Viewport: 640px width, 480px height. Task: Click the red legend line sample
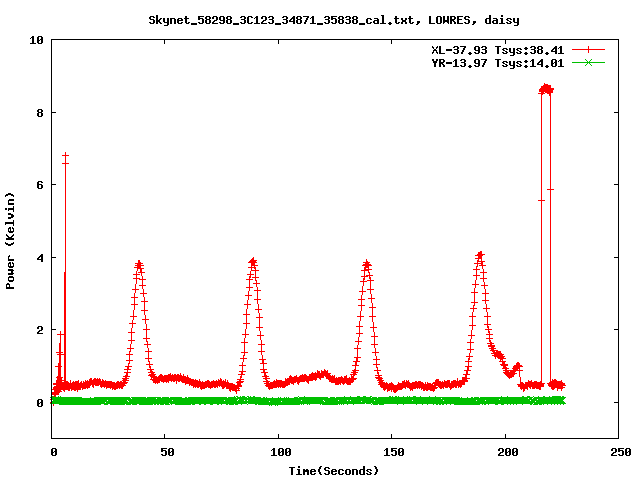tap(588, 50)
